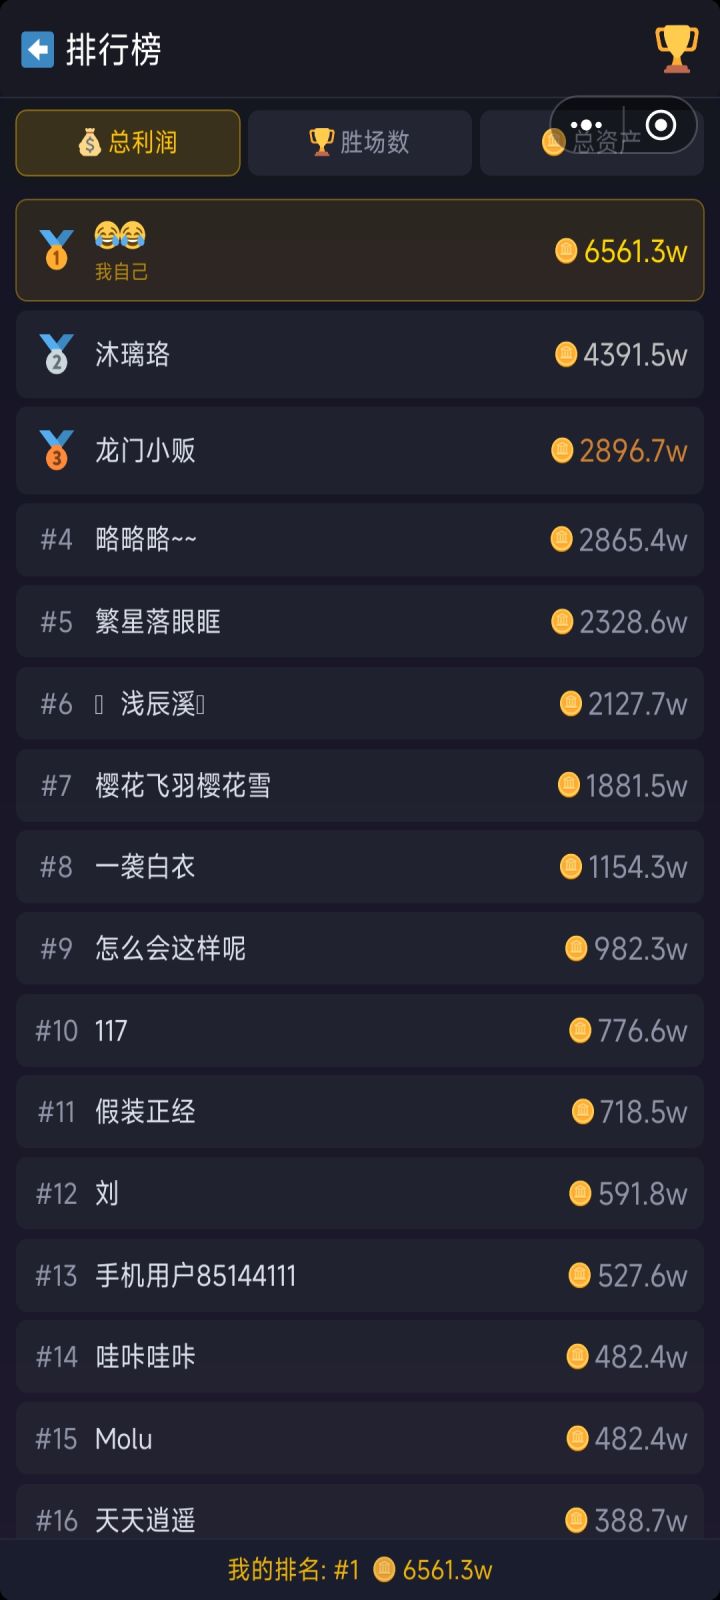
Task: Click the coin icon beside 6561.3w in first row
Action: point(566,250)
